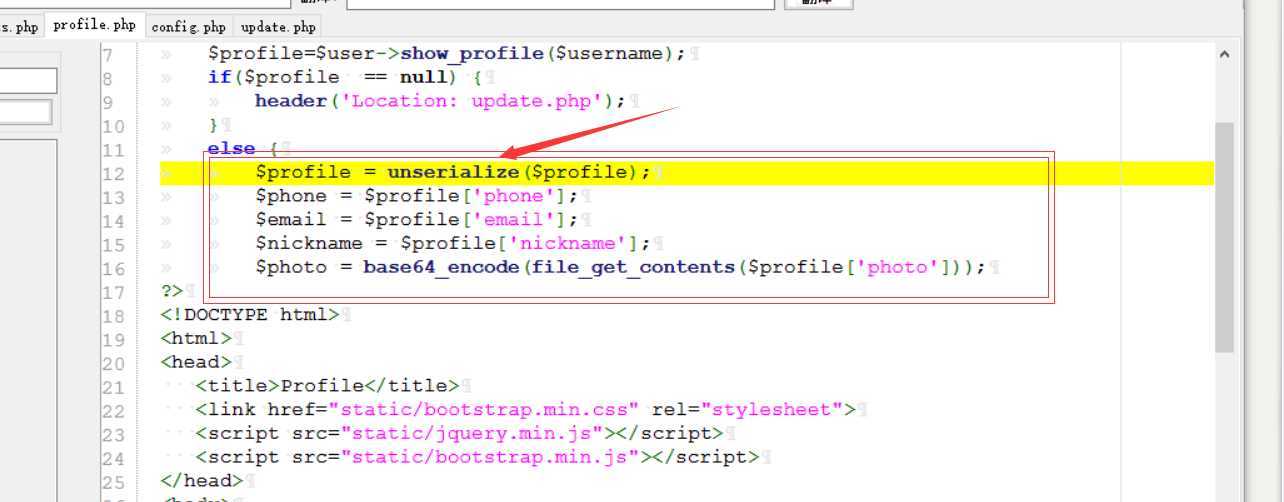
Task: Click the jquery.min.js script line
Action: click(x=459, y=434)
